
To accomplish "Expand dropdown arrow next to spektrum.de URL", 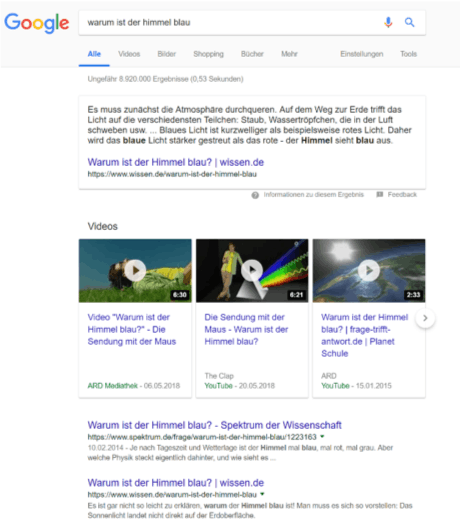I will [x=322, y=437].
